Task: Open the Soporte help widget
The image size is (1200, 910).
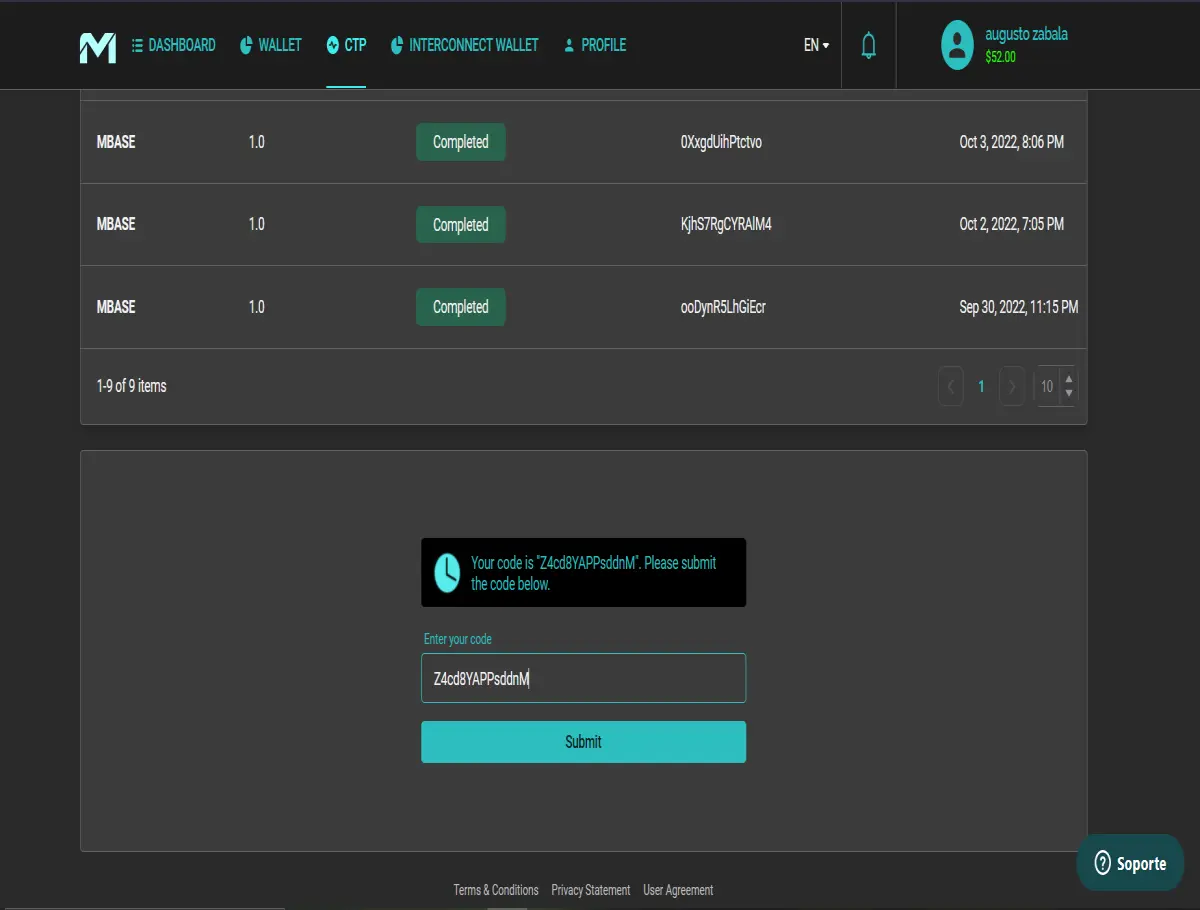Action: (x=1130, y=863)
